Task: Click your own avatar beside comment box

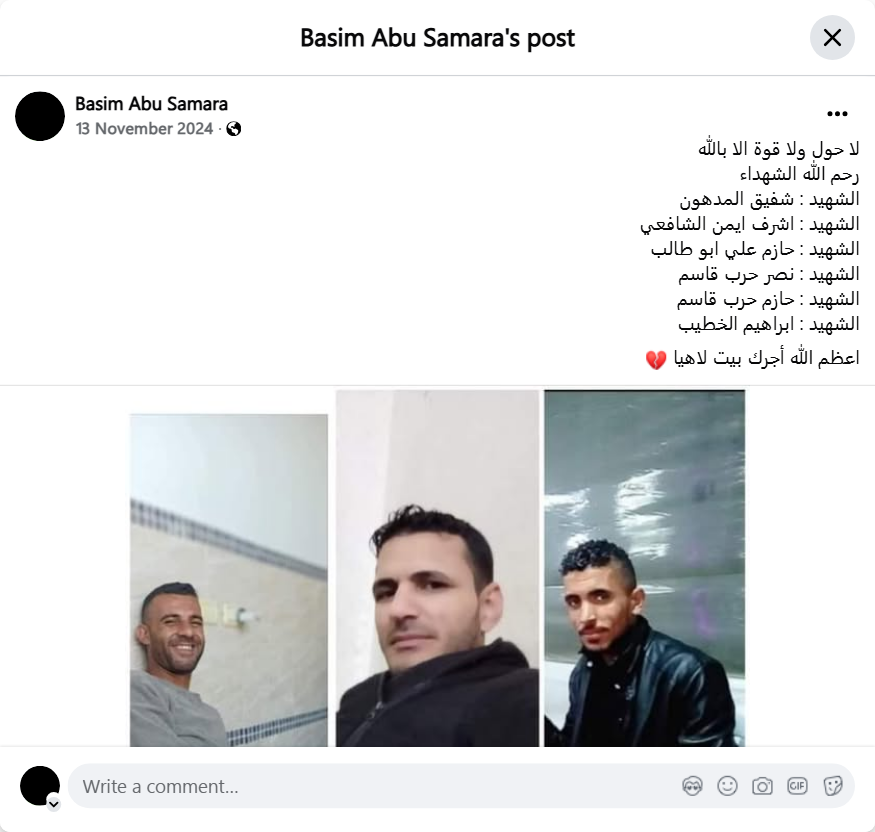Action: coord(40,786)
